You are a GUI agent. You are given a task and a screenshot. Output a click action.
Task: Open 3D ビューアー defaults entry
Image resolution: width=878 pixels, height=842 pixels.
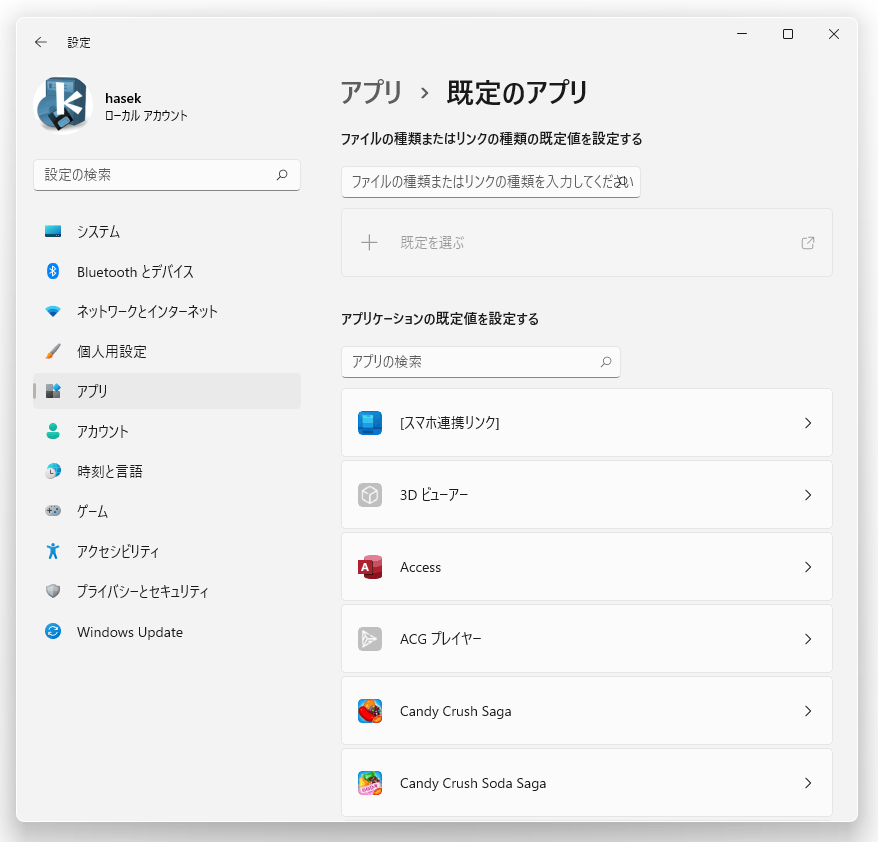587,495
